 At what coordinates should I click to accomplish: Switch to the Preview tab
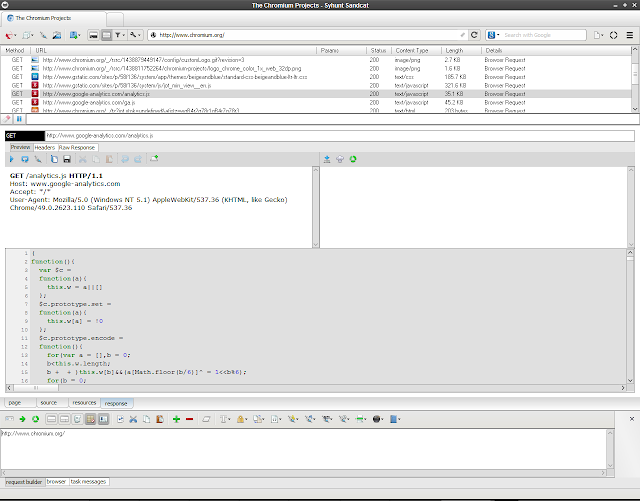20,147
